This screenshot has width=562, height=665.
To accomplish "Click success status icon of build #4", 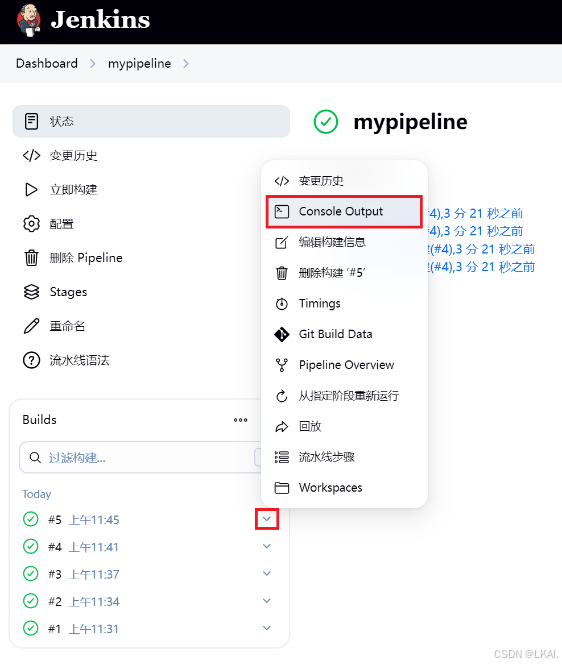I will [x=31, y=546].
